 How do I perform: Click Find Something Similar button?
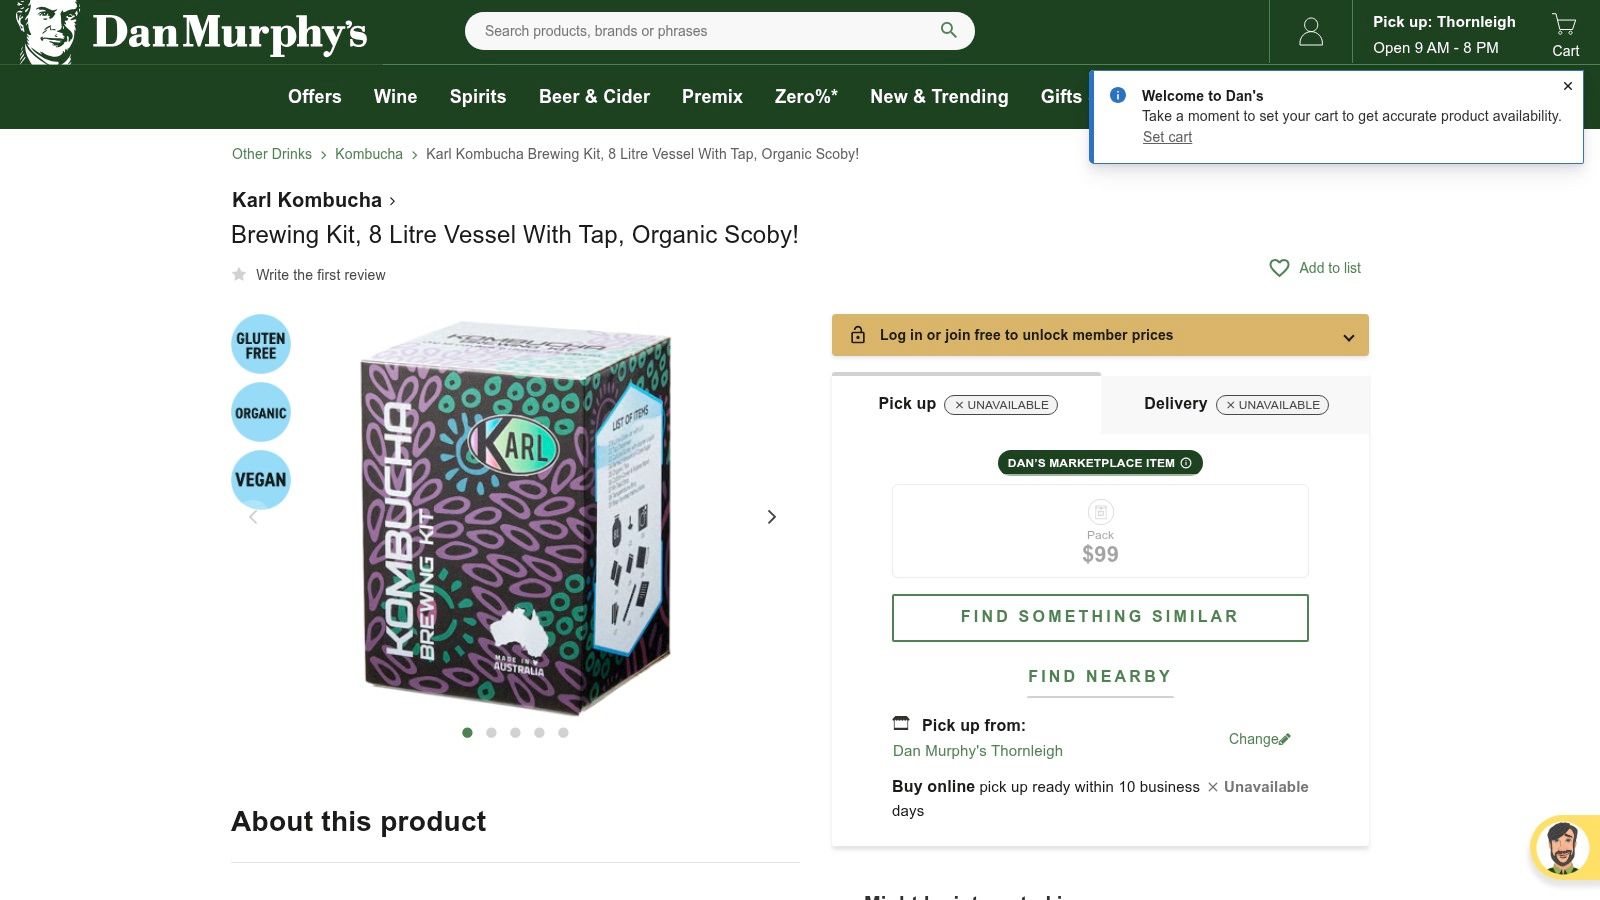click(1100, 617)
